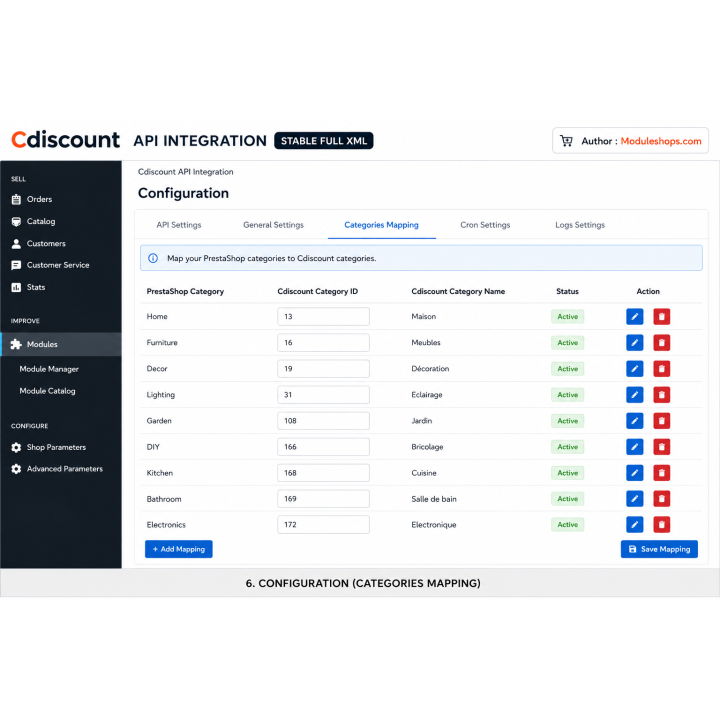720x720 pixels.
Task: Click the shopping cart icon near Author
Action: pos(566,141)
